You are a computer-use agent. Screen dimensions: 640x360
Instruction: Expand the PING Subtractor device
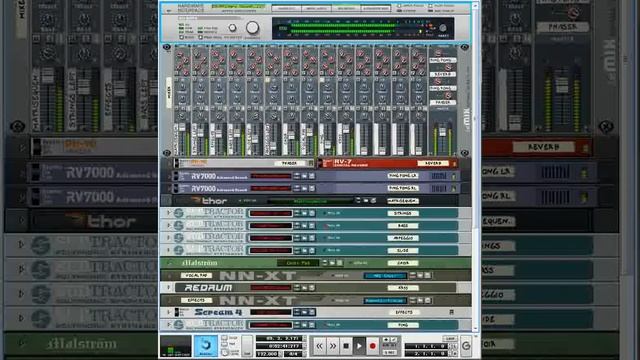tap(169, 325)
